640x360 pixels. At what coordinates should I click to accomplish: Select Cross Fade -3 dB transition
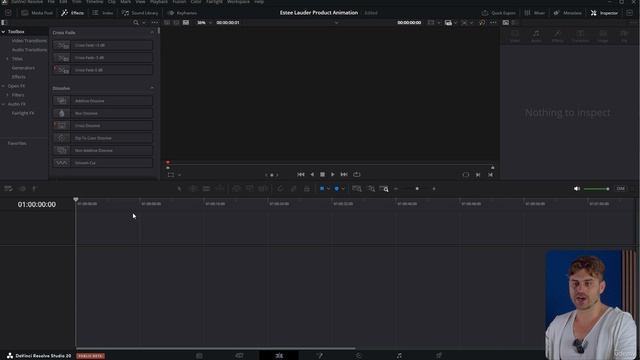[102, 58]
